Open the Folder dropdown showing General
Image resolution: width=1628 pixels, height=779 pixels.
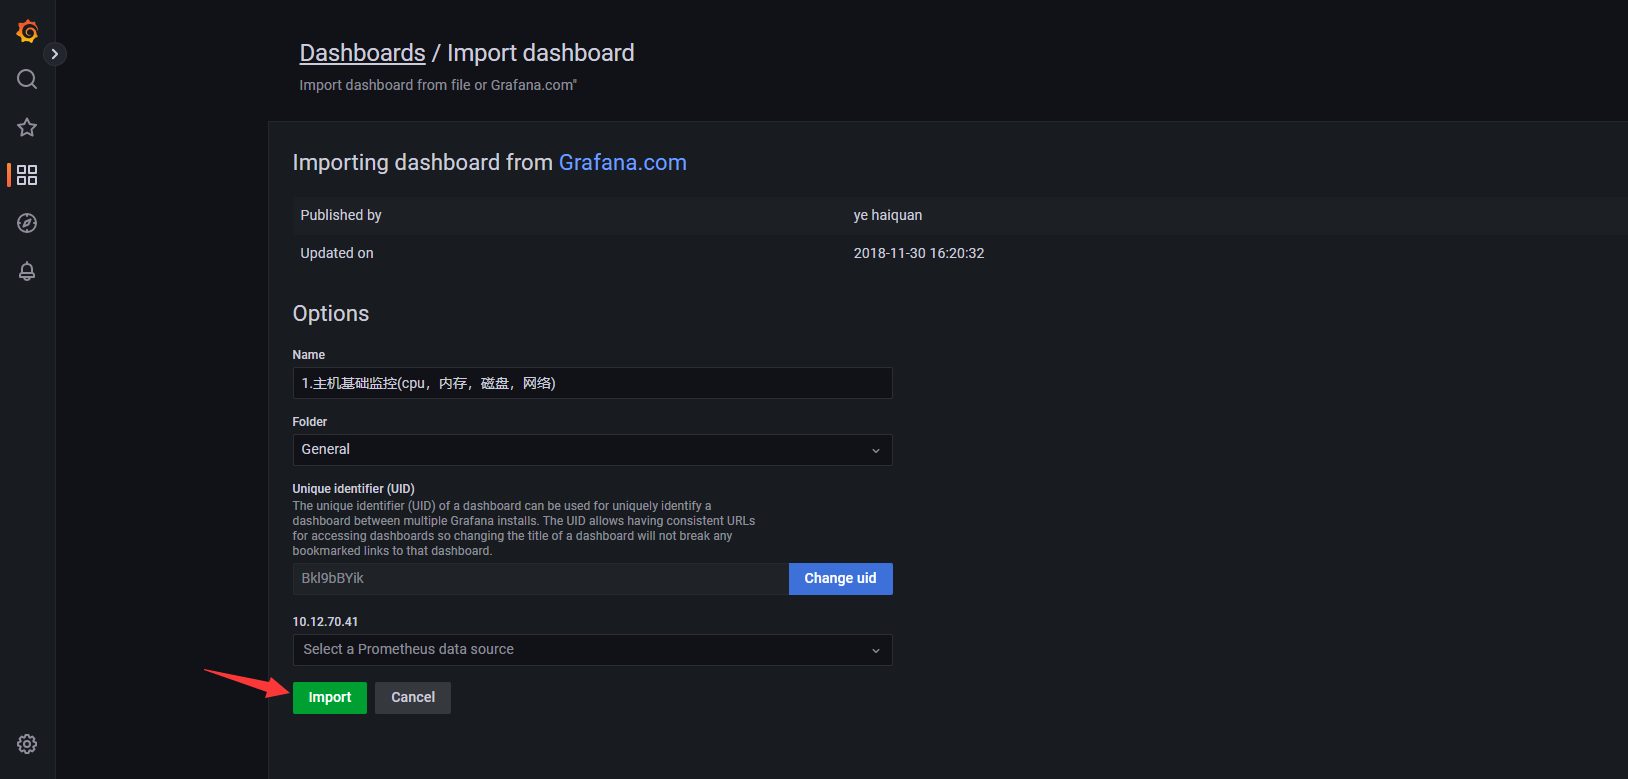coord(592,450)
